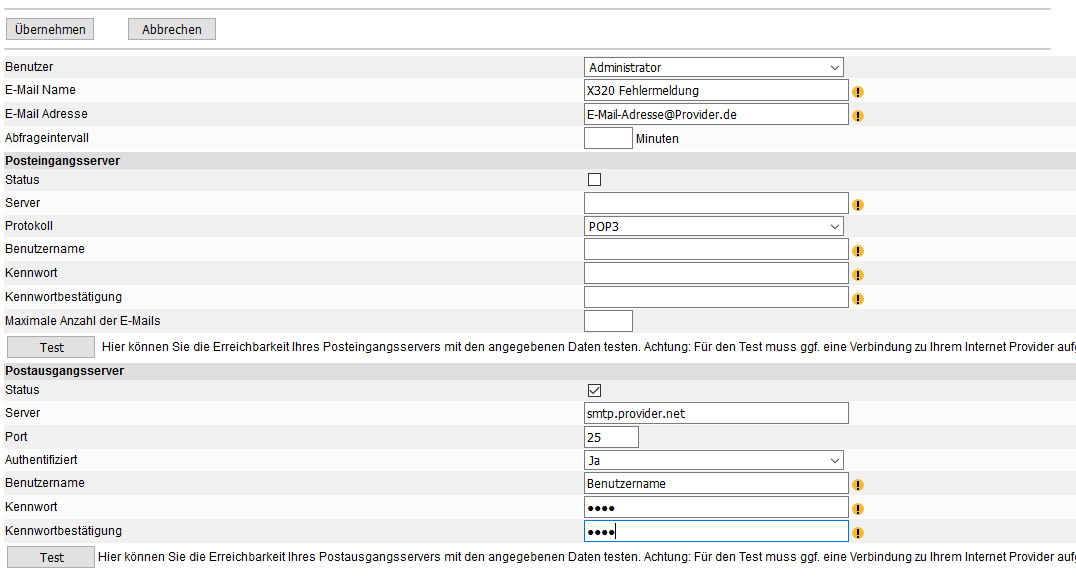Click warning icon next to Posteingangsserver Benutzername
This screenshot has height=581, width=1076.
[857, 251]
